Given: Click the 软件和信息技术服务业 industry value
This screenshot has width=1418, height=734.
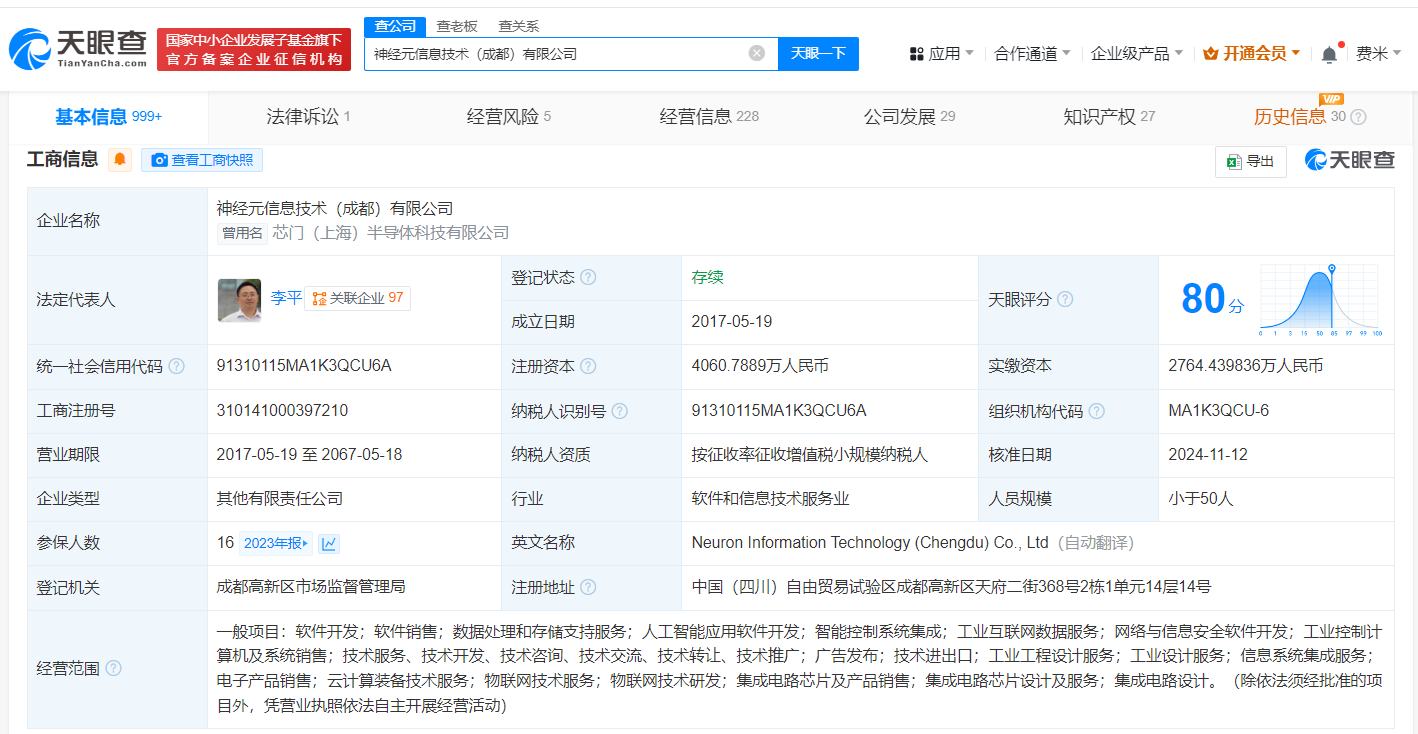Looking at the screenshot, I should click(770, 499).
